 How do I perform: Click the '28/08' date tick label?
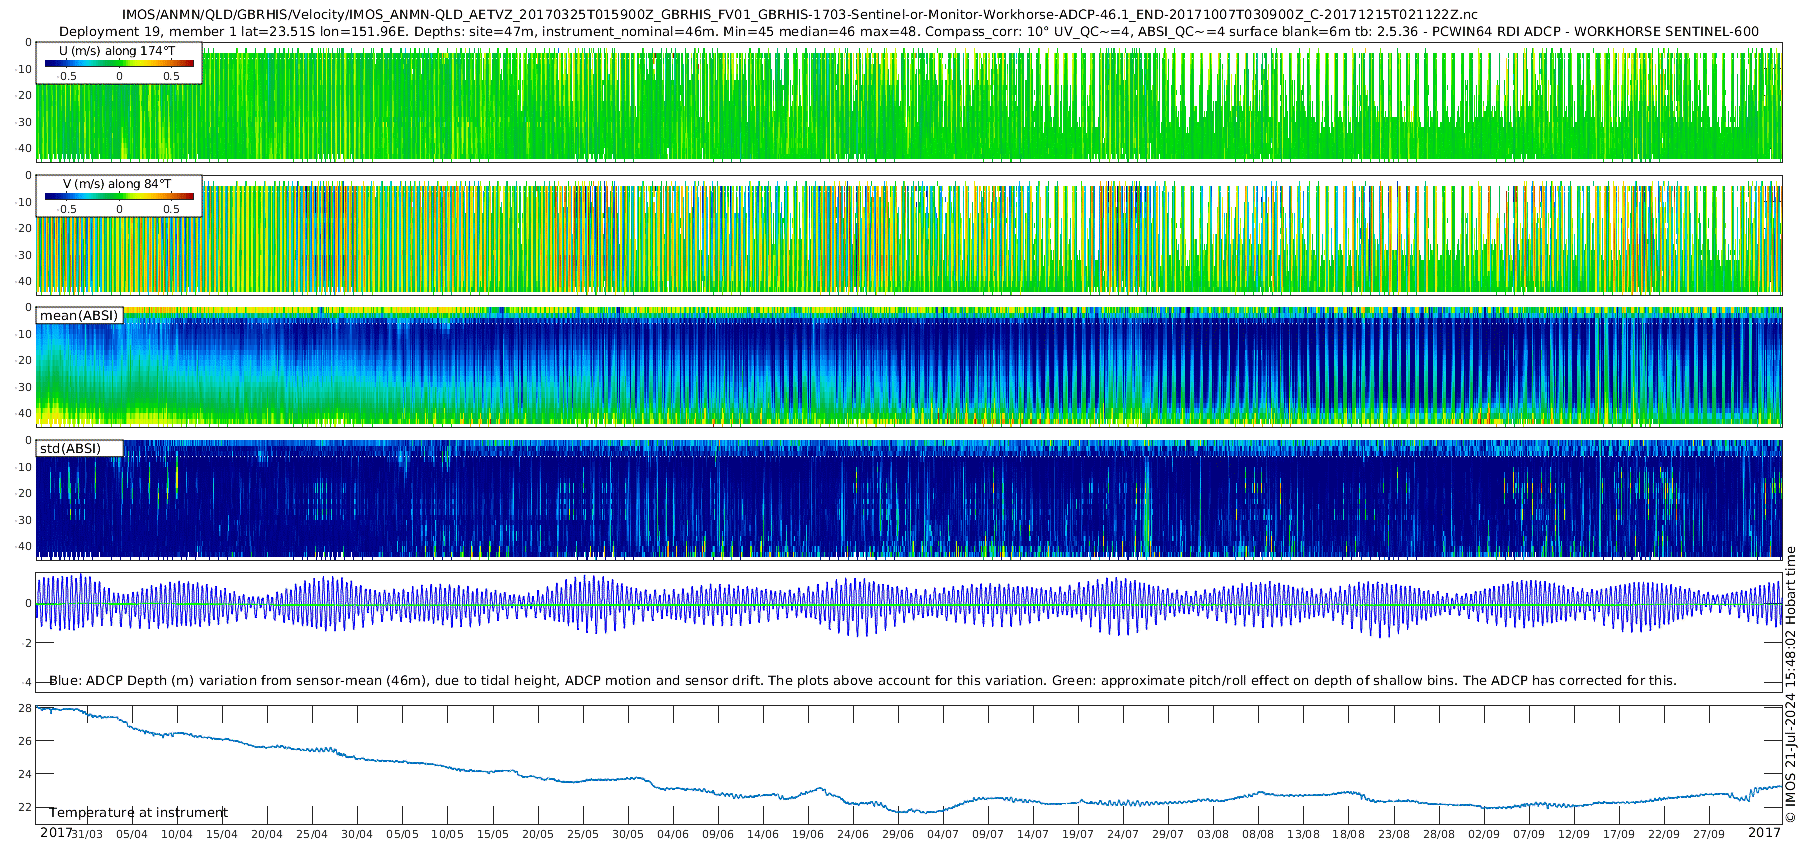pyautogui.click(x=1439, y=834)
